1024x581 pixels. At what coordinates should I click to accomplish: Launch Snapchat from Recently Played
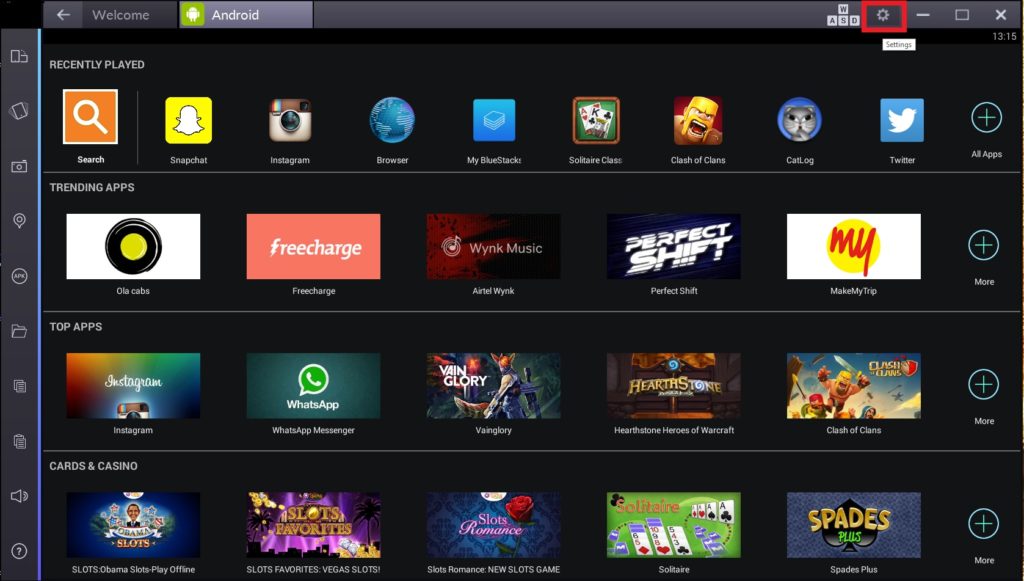point(189,120)
